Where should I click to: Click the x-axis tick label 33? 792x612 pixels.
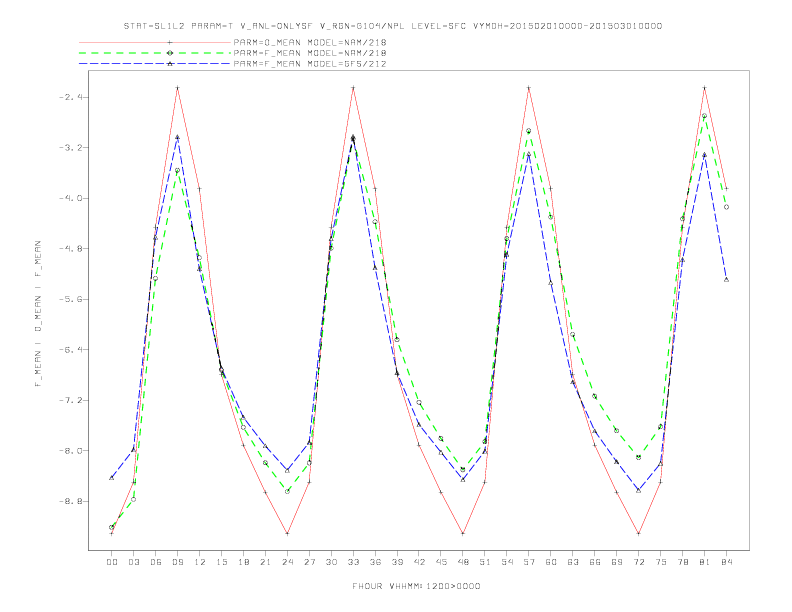point(353,562)
